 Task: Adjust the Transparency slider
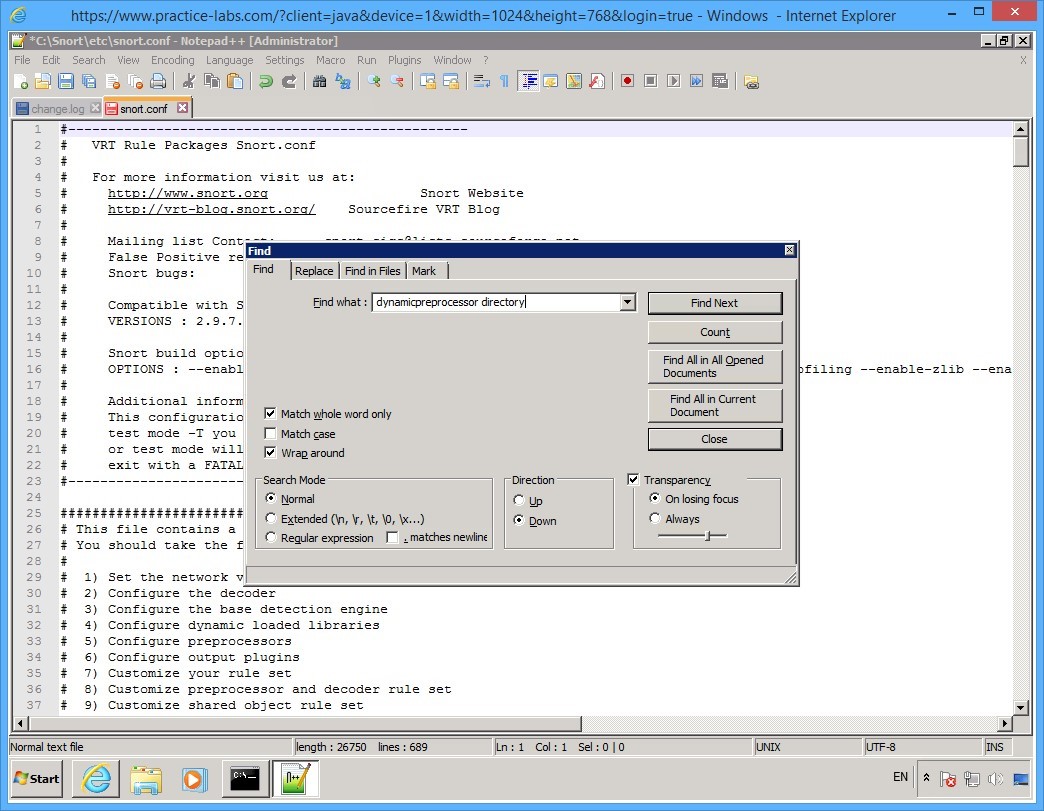(706, 535)
